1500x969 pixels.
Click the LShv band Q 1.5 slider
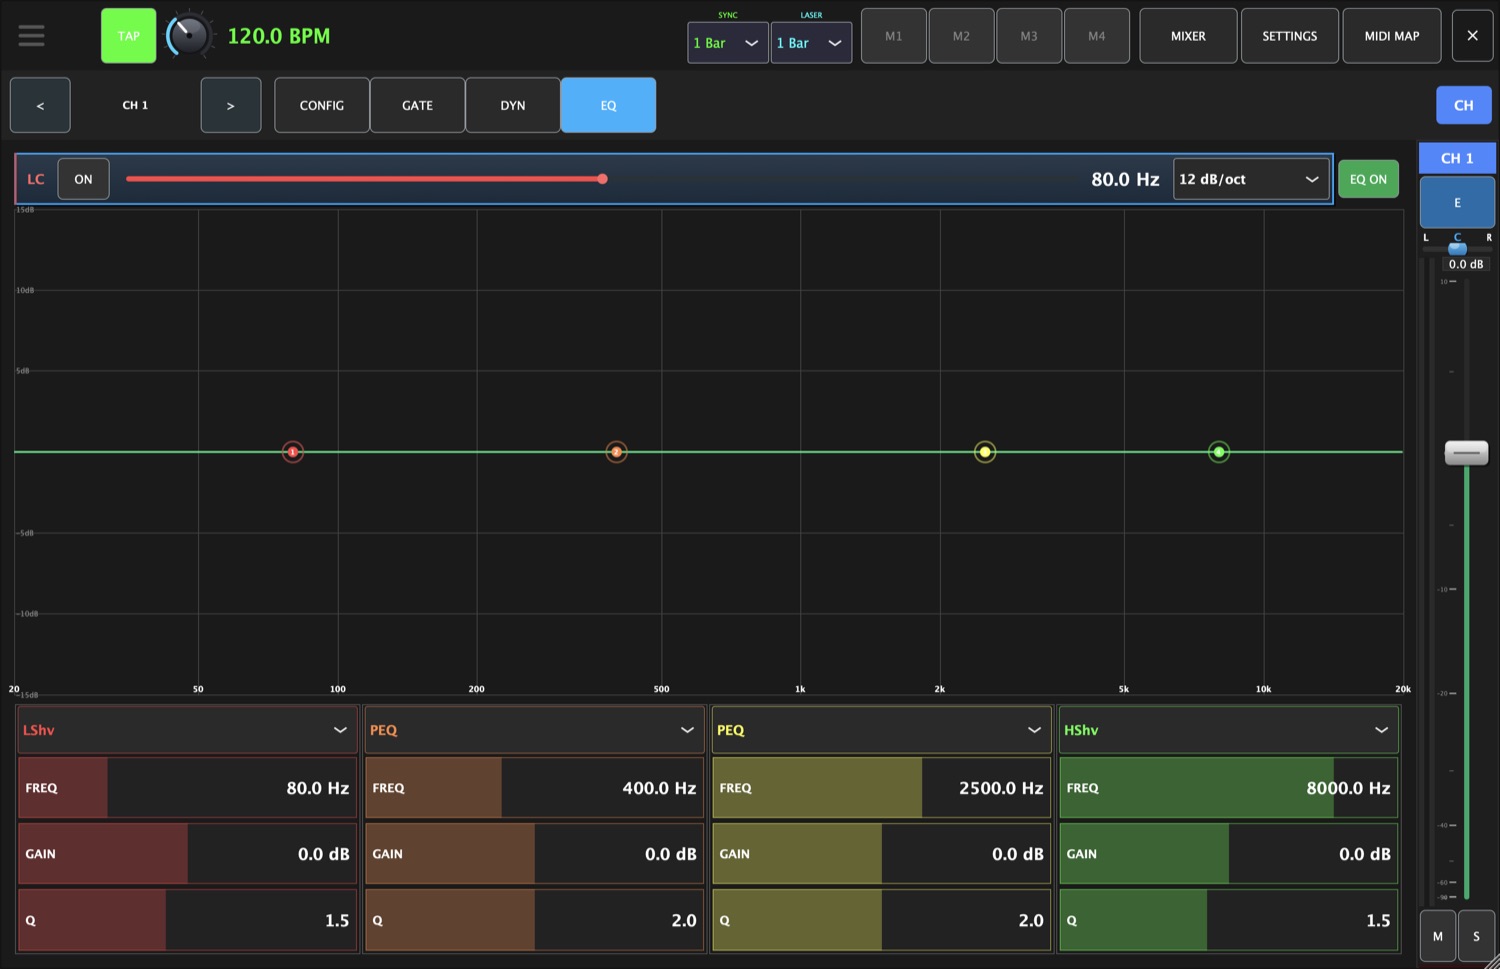click(x=187, y=920)
